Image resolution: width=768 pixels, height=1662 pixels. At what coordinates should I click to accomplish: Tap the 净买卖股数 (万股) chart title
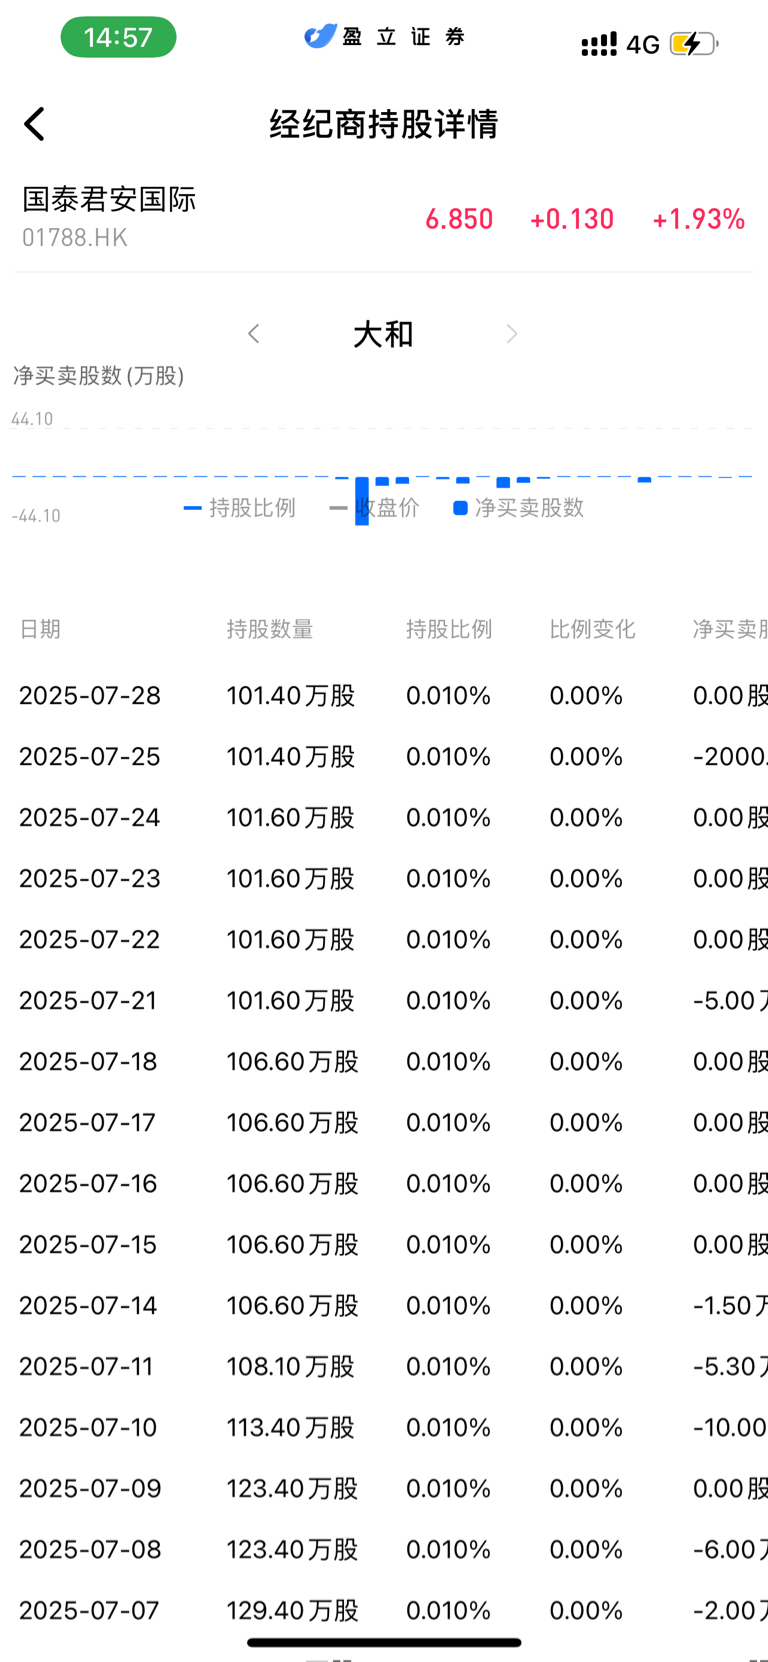tap(99, 376)
